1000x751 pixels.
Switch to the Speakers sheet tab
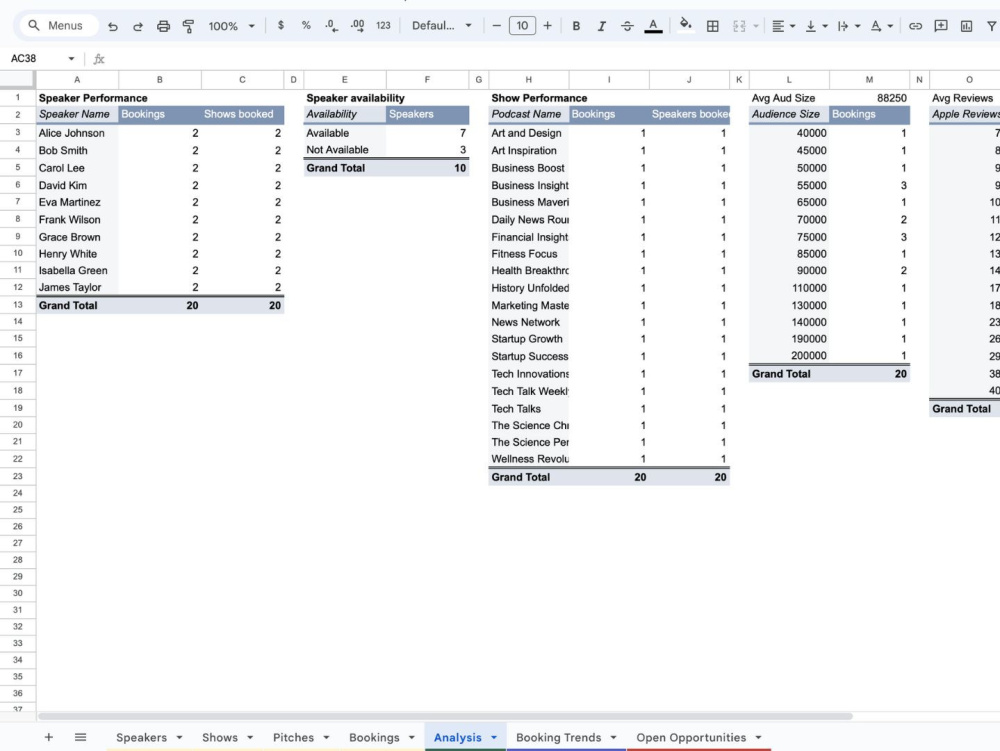tap(142, 737)
